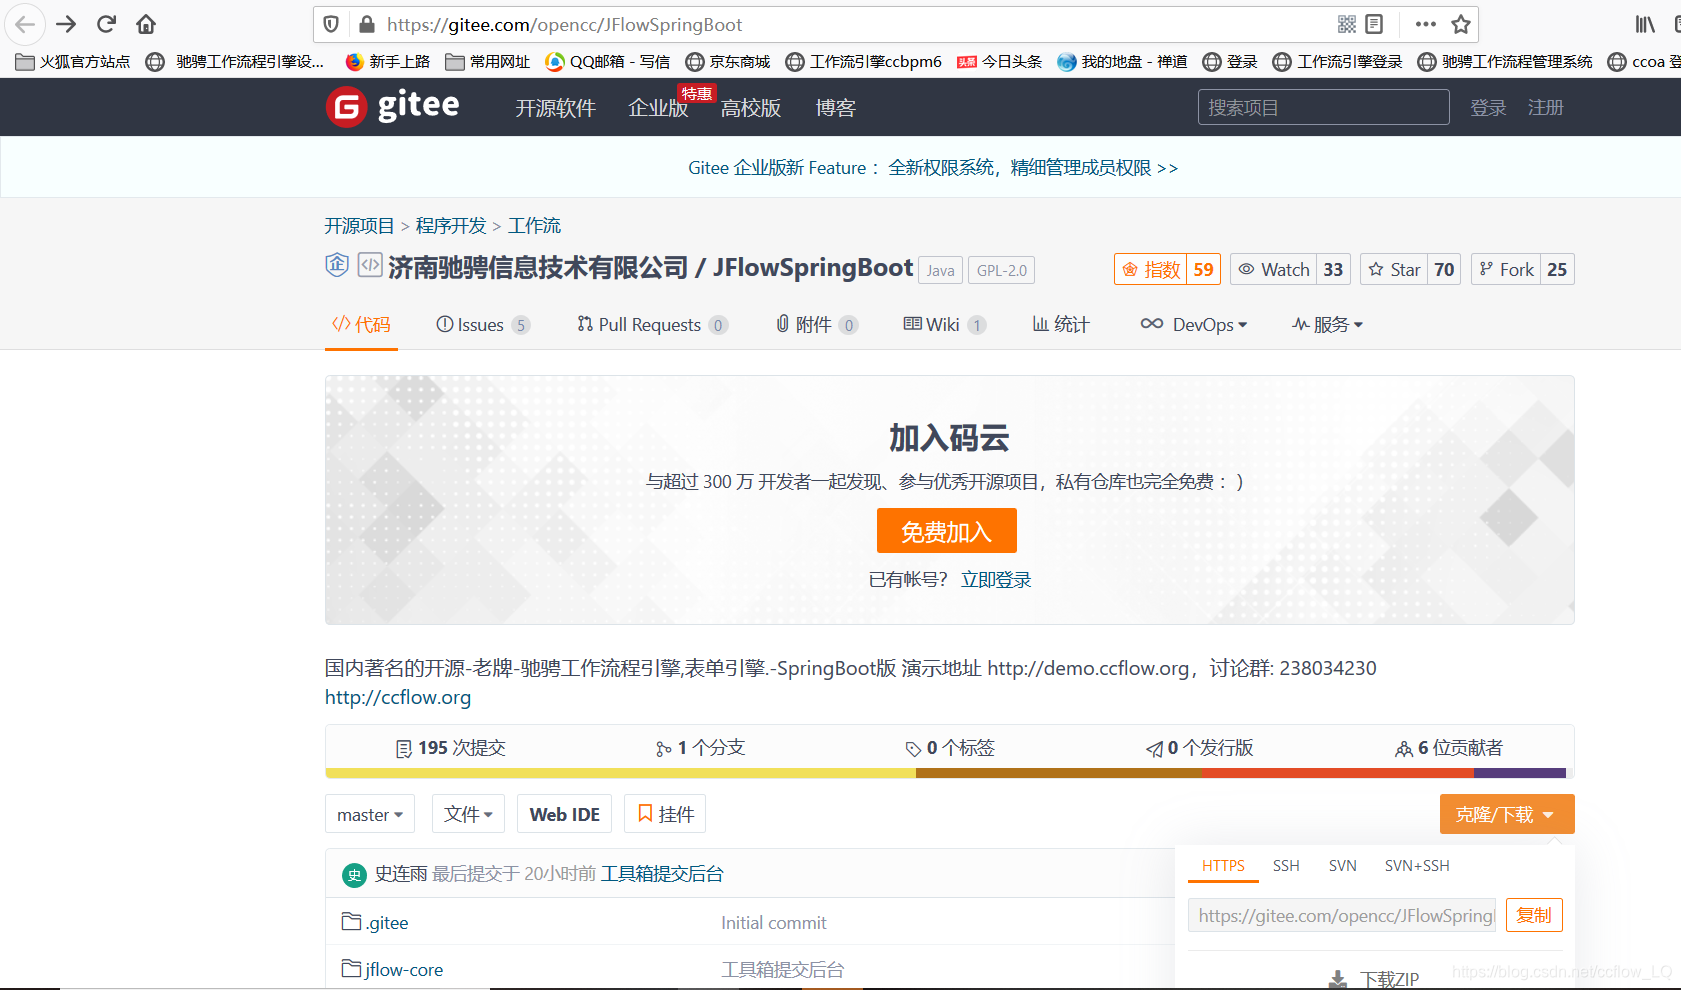
Task: Switch to the 代码 tab
Action: pos(361,325)
